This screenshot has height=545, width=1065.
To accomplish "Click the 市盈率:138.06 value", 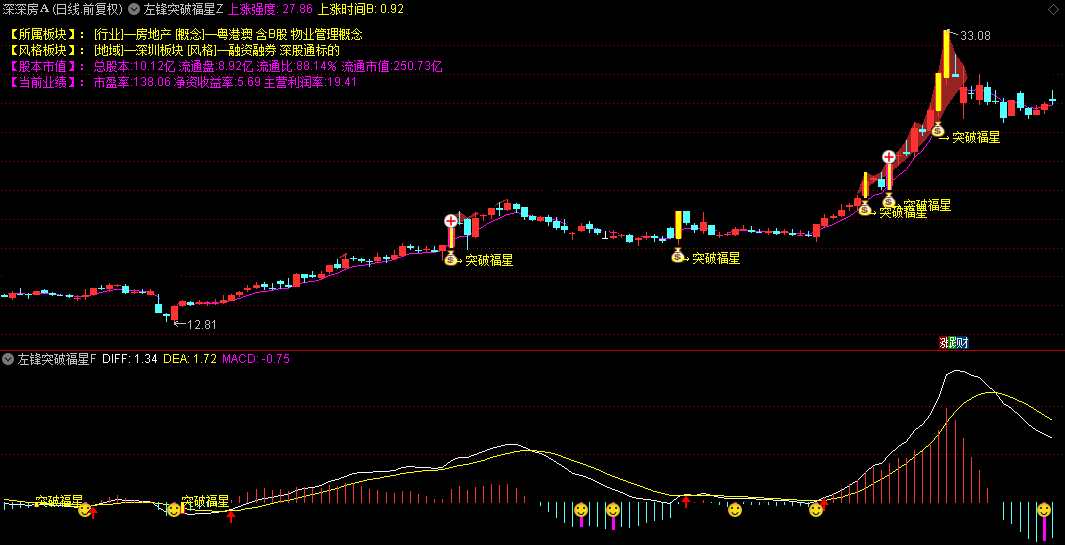I will [x=132, y=82].
